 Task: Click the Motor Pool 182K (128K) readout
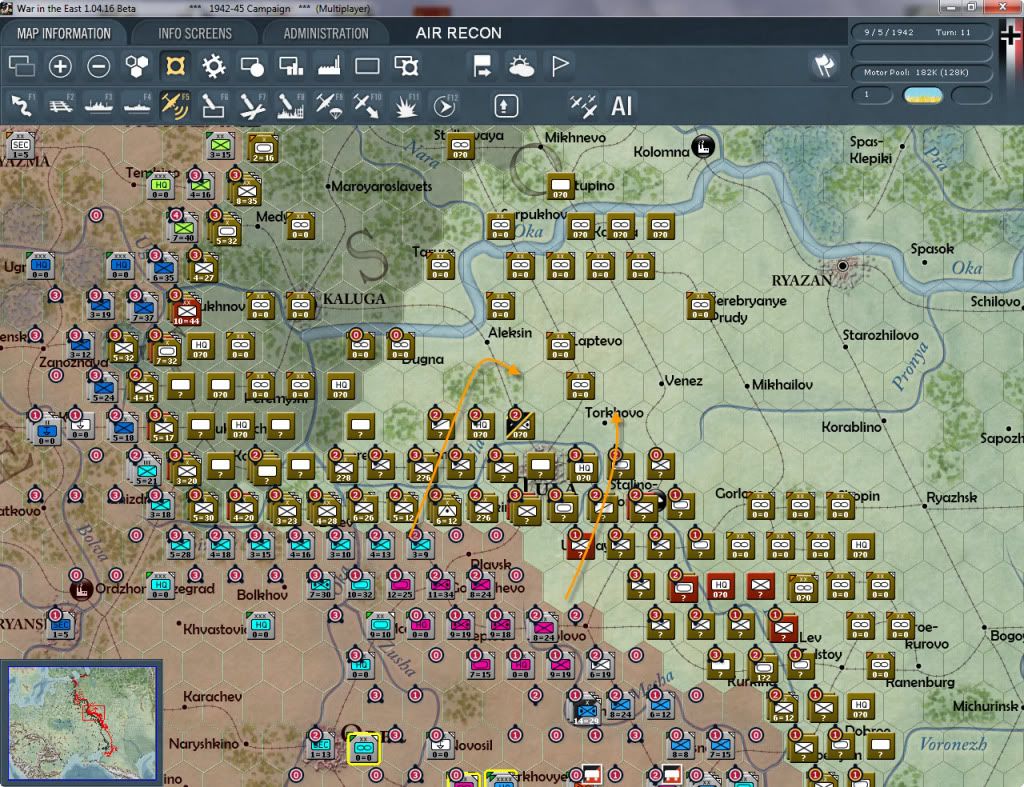click(921, 72)
